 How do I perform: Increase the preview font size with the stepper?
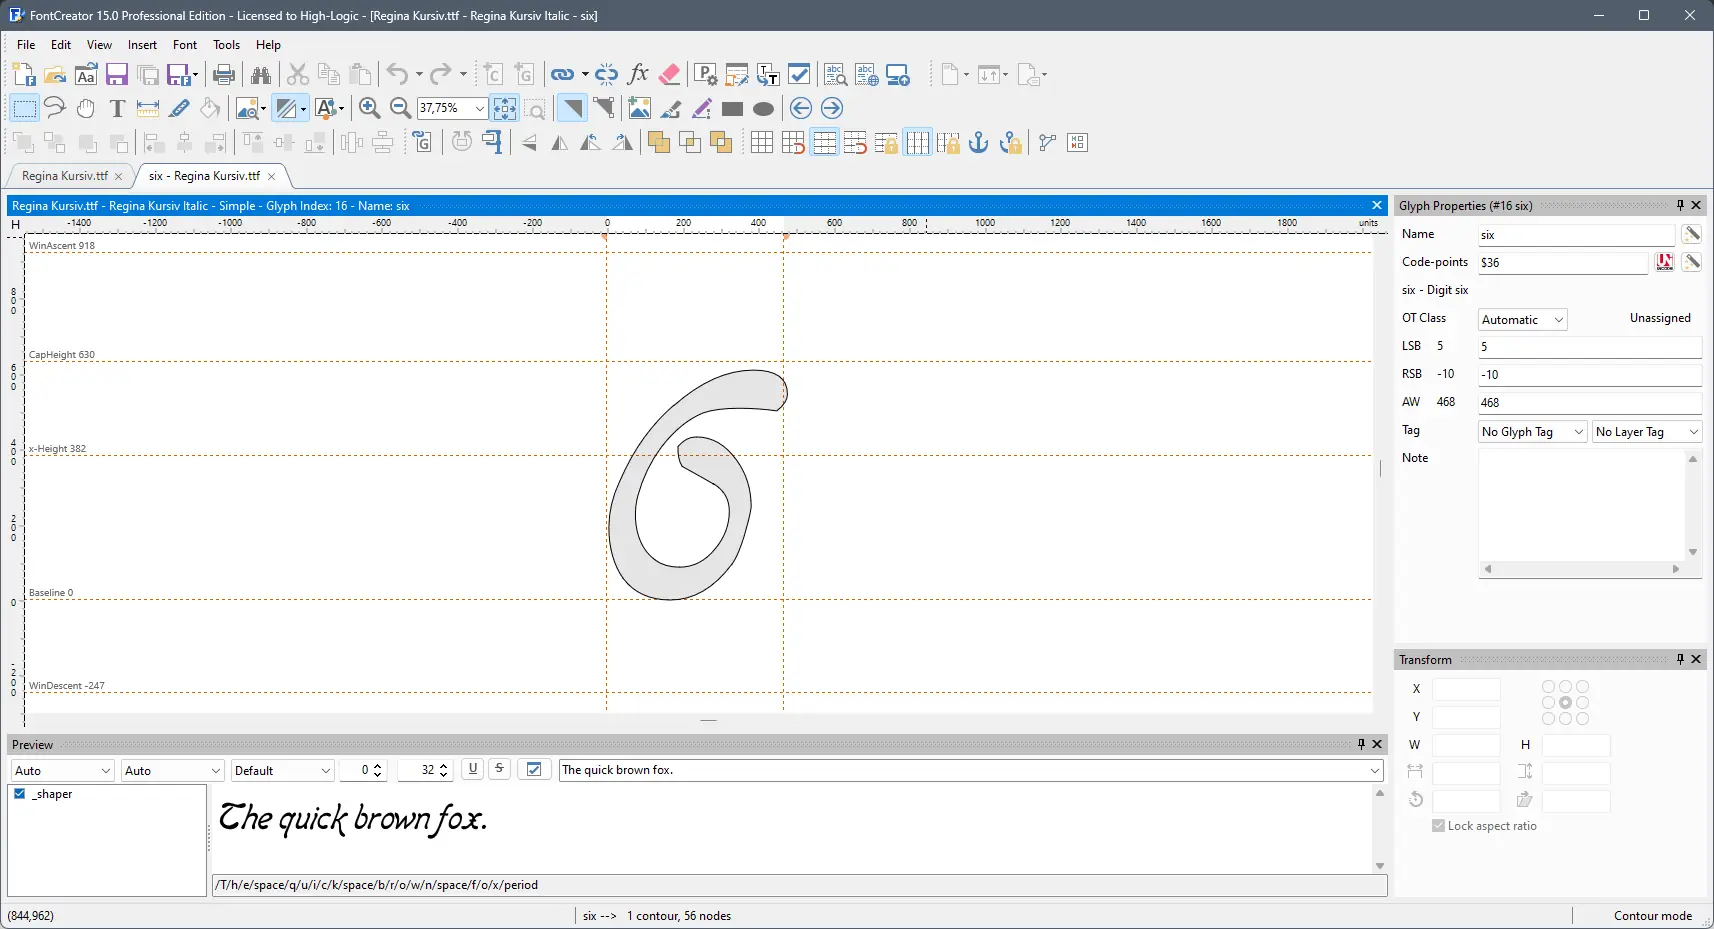tap(443, 765)
